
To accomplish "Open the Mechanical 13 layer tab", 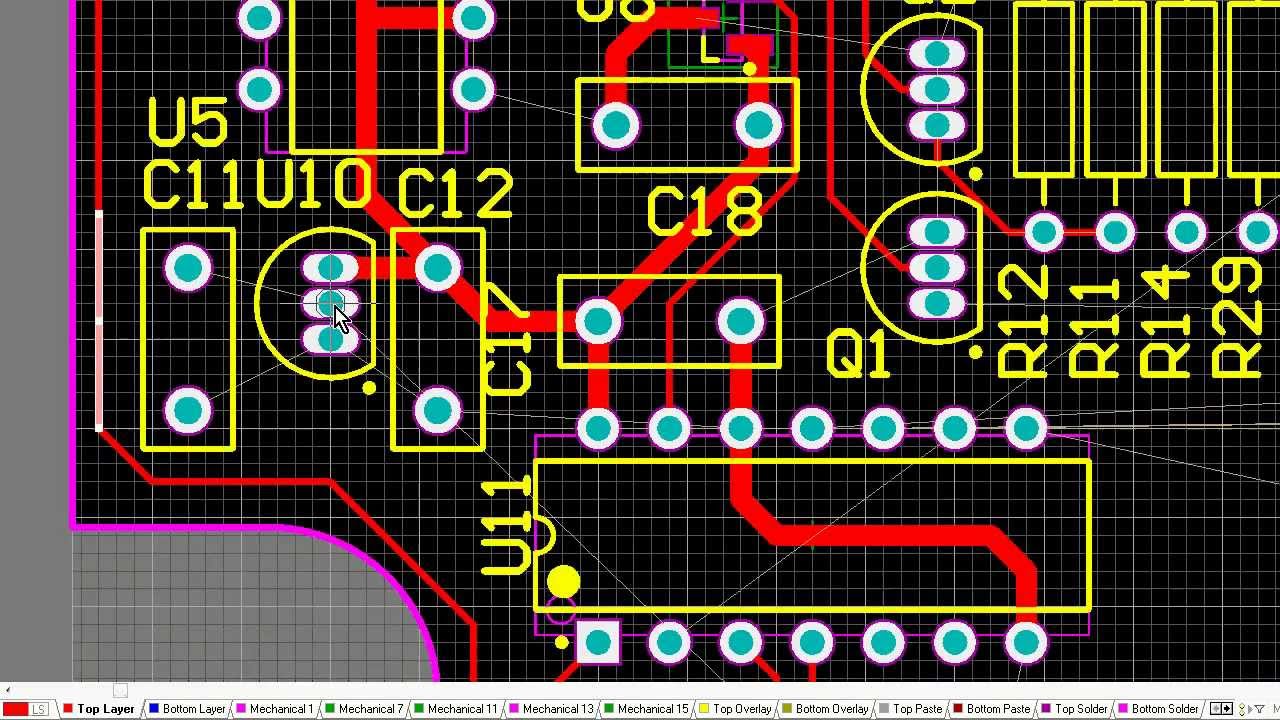I will (550, 709).
